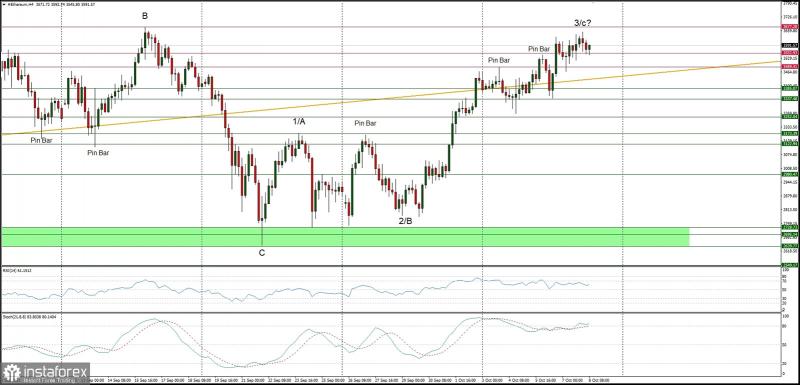Click the topmost red price level tag
800x385 pixels.
click(x=790, y=26)
